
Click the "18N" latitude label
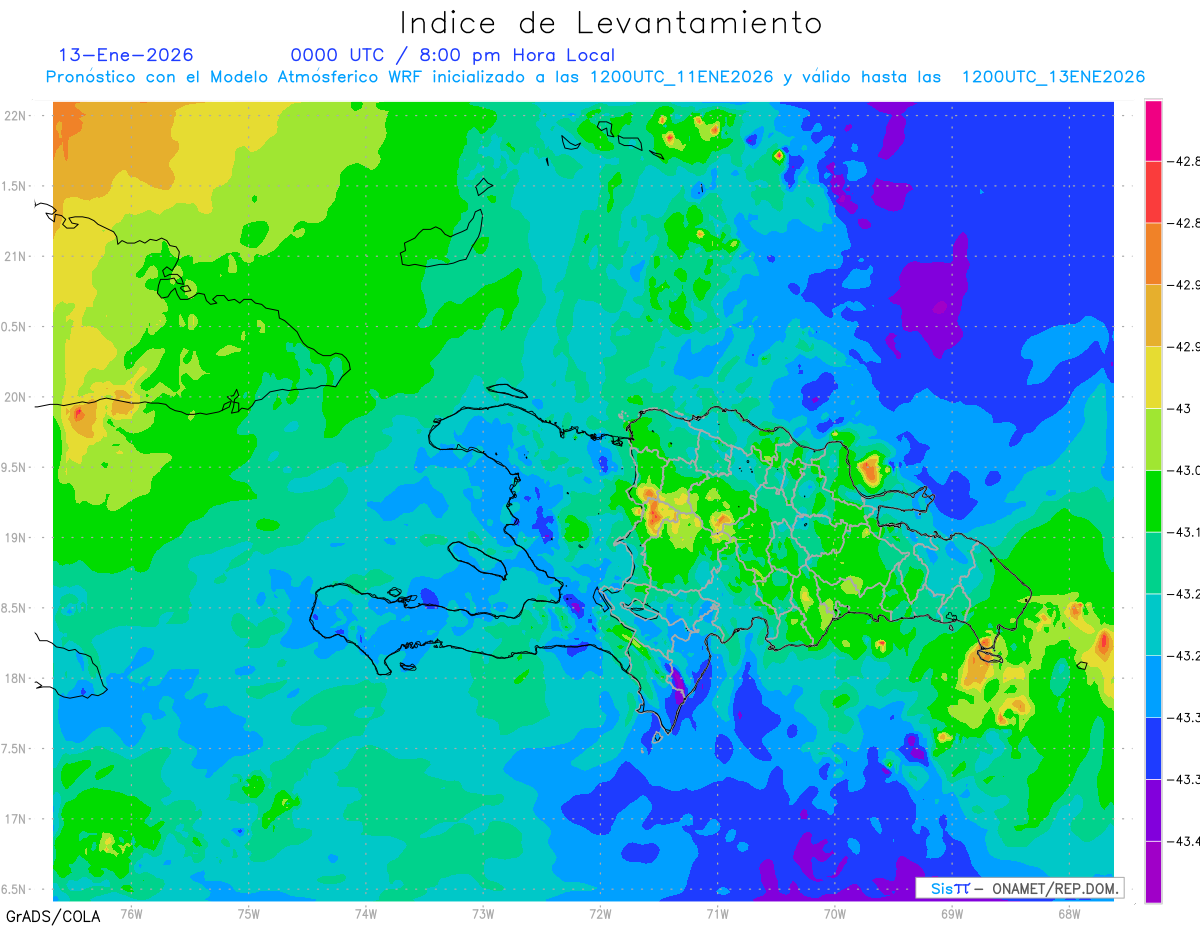point(17,678)
